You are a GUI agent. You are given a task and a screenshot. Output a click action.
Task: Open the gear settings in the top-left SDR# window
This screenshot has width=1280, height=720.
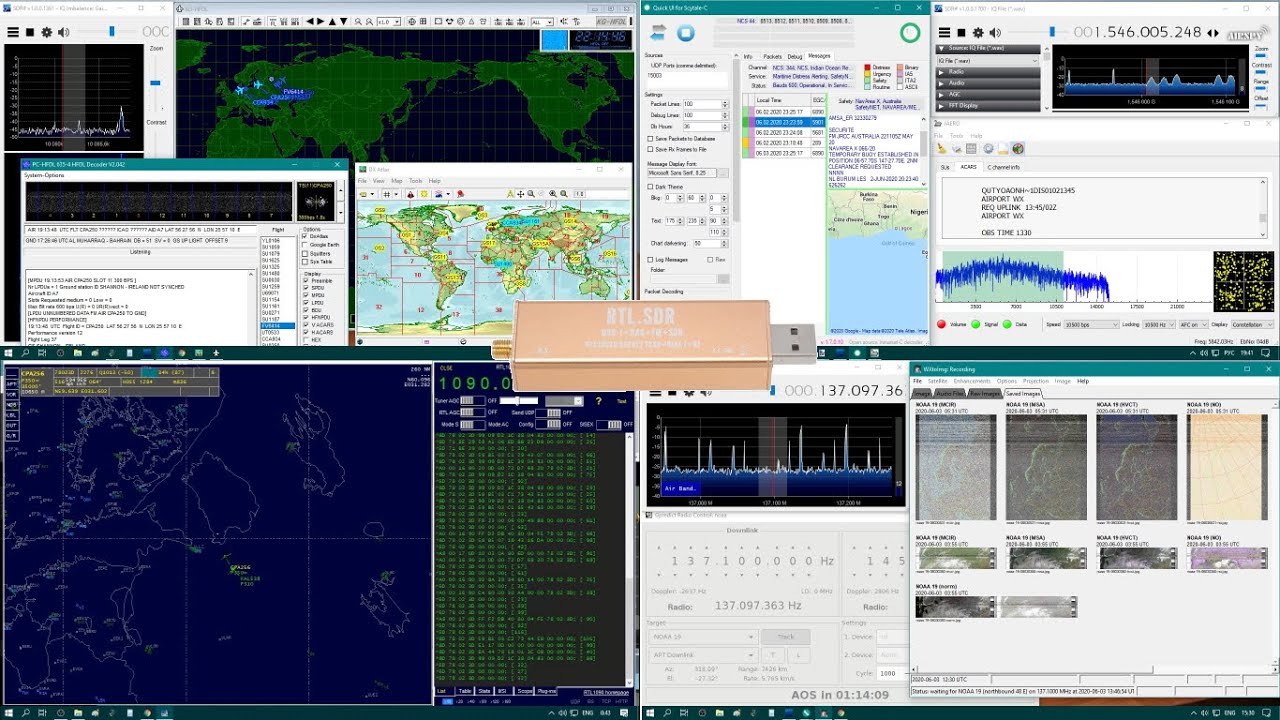click(47, 32)
